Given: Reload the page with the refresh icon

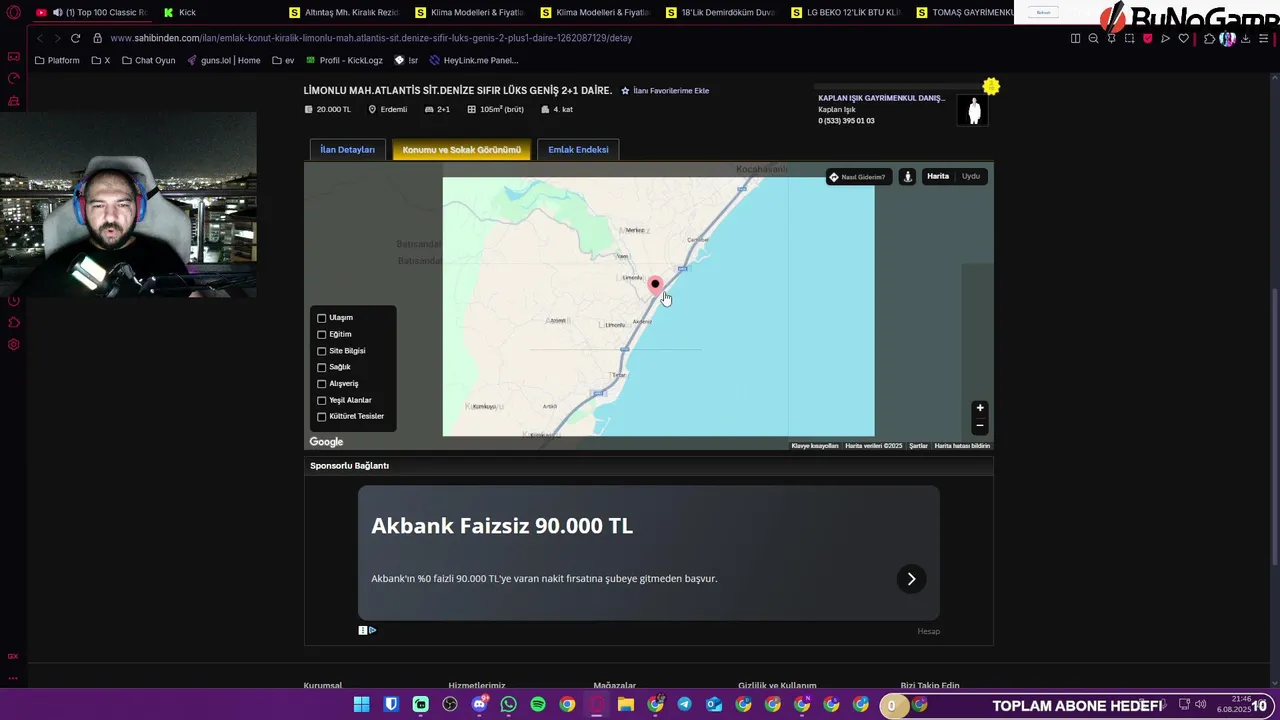Looking at the screenshot, I should point(75,38).
